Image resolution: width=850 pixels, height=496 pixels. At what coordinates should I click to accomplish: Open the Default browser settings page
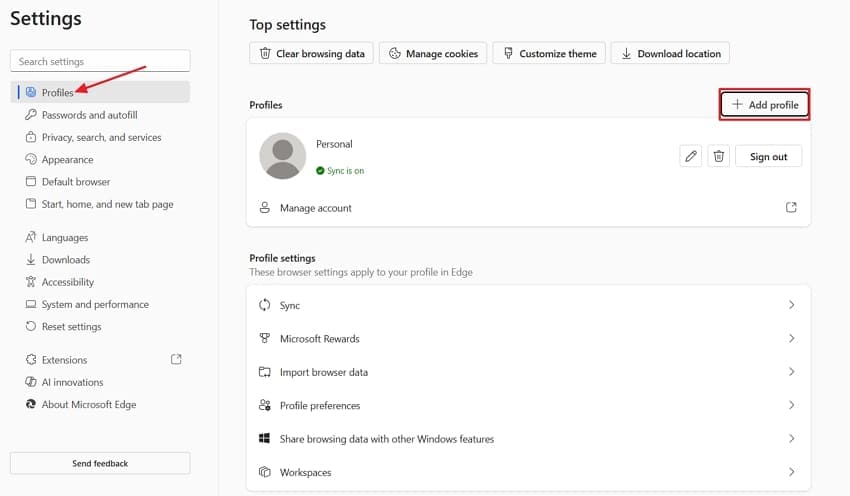tap(100, 182)
